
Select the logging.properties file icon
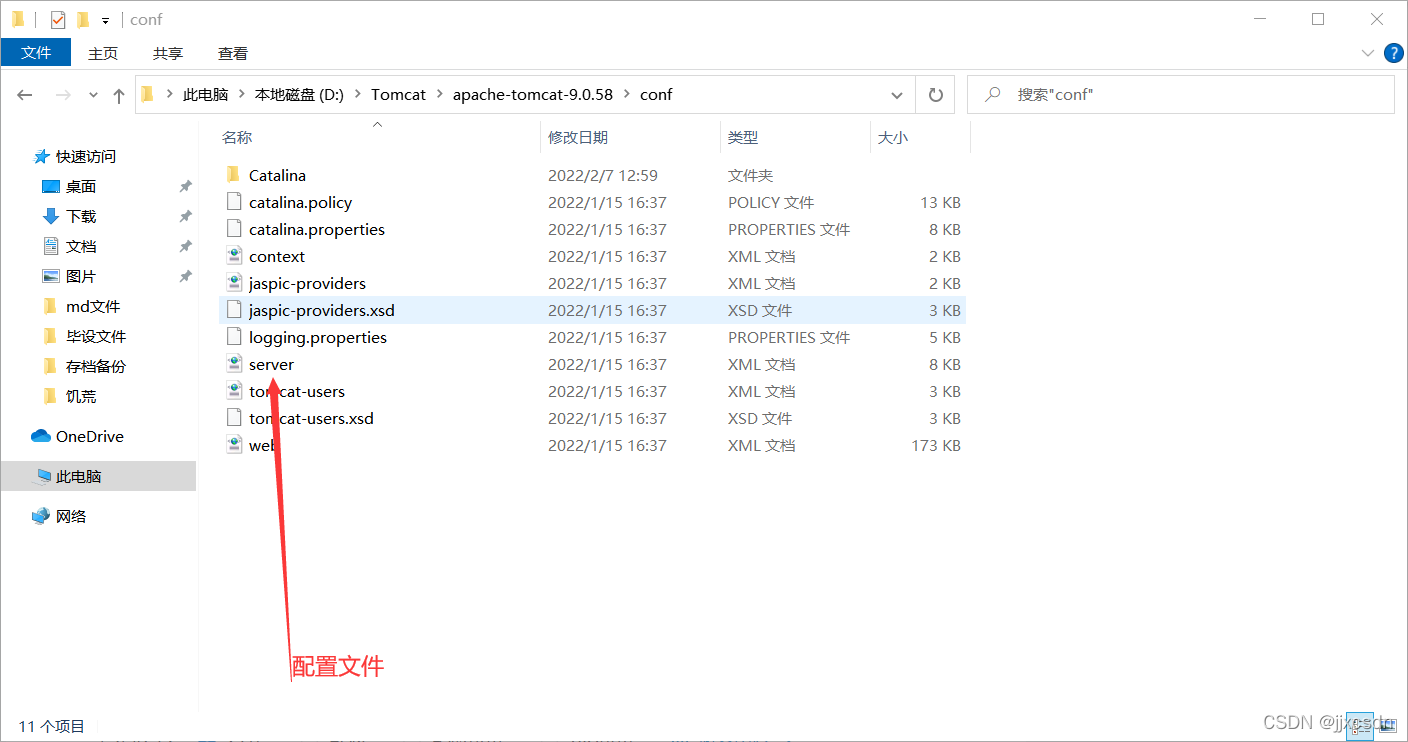pyautogui.click(x=234, y=337)
